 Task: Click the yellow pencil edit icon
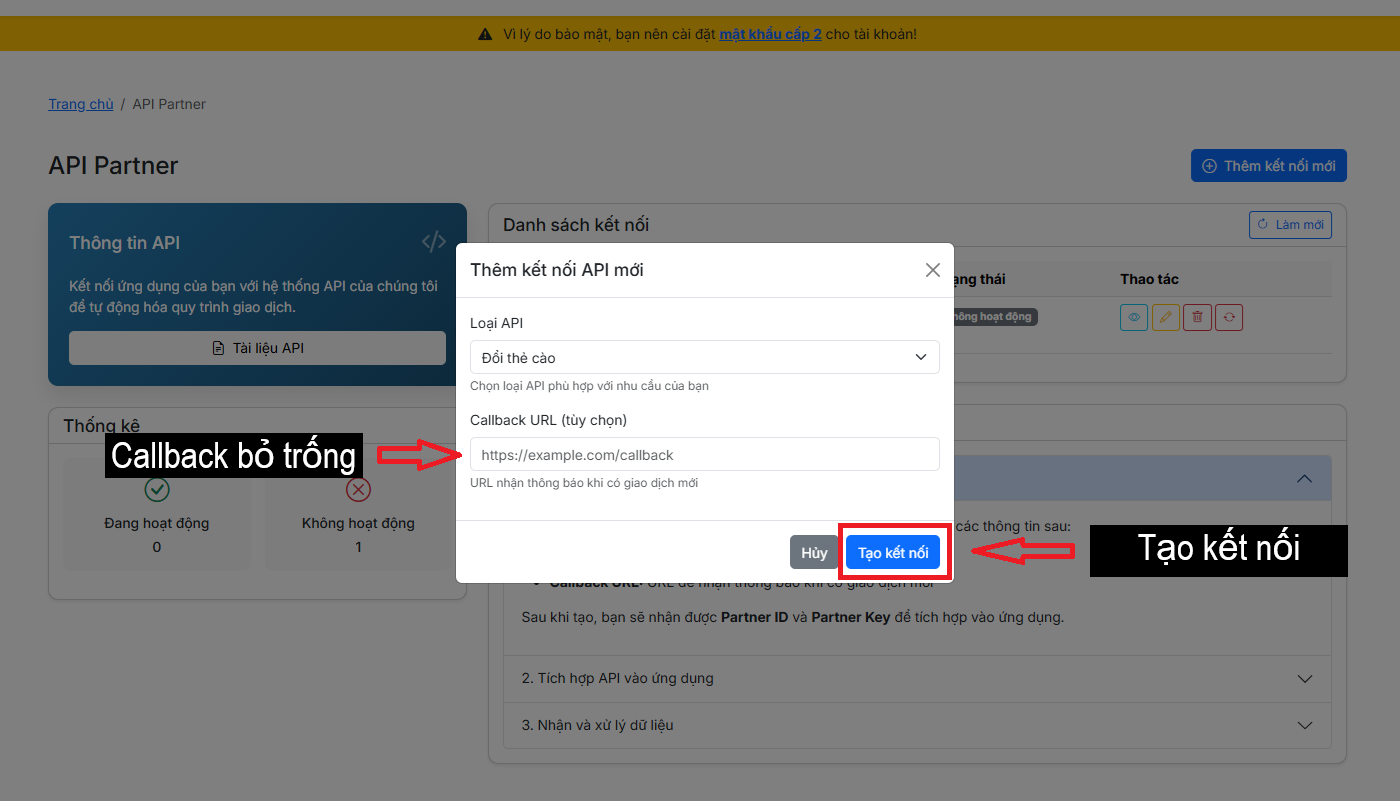tap(1165, 317)
